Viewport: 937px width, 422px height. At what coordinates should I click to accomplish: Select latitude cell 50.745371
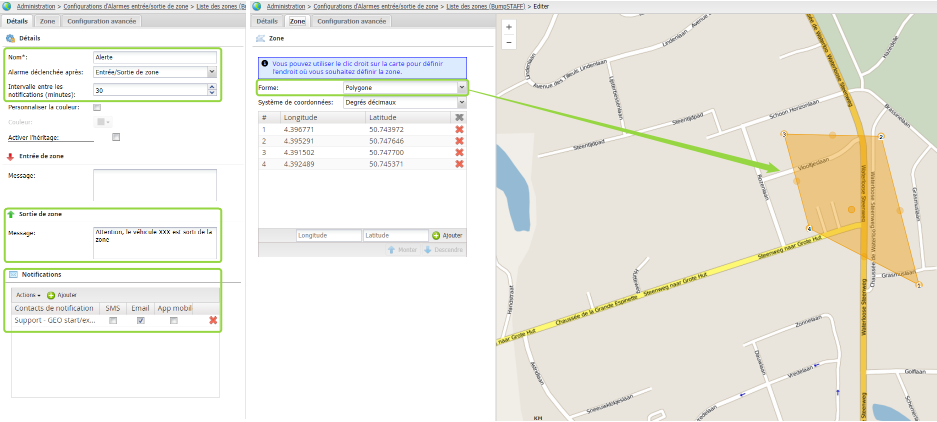click(x=410, y=164)
